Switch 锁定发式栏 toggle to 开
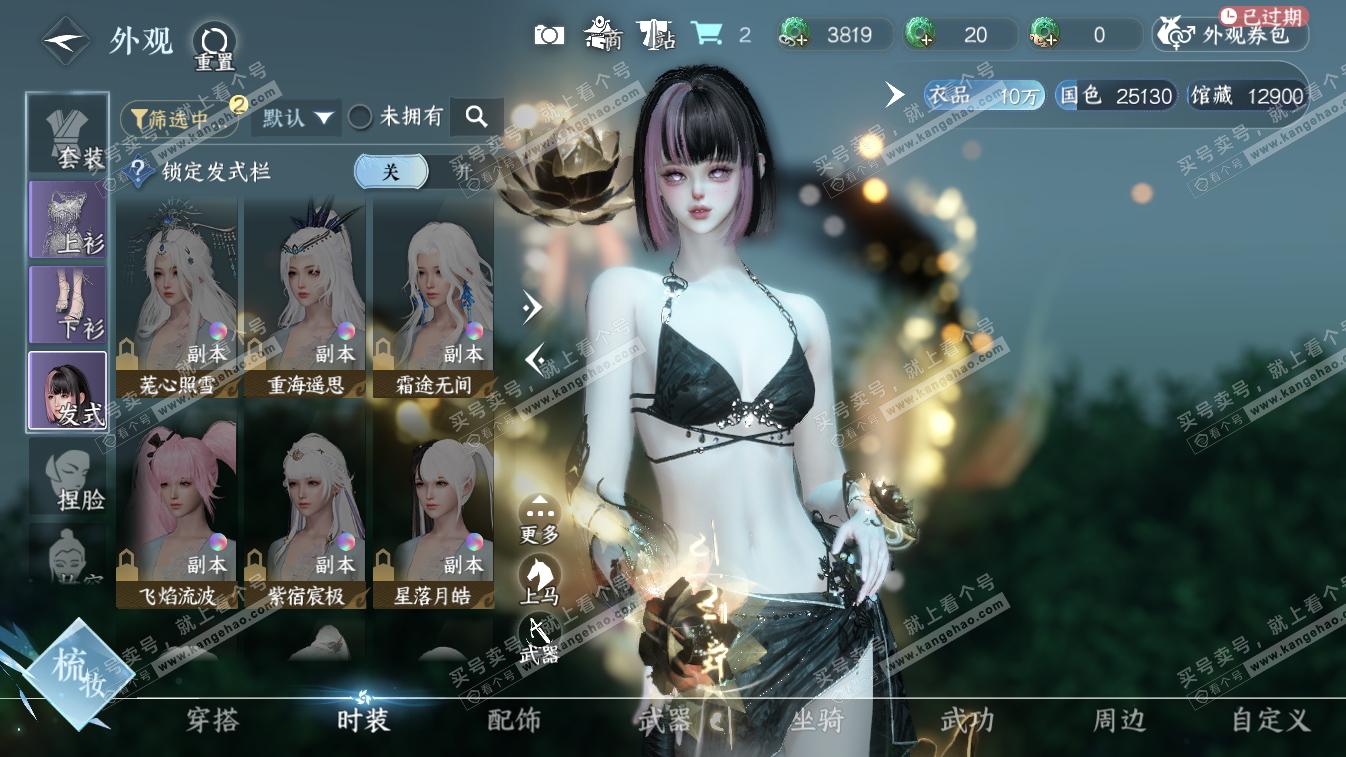Image resolution: width=1346 pixels, height=757 pixels. point(463,171)
